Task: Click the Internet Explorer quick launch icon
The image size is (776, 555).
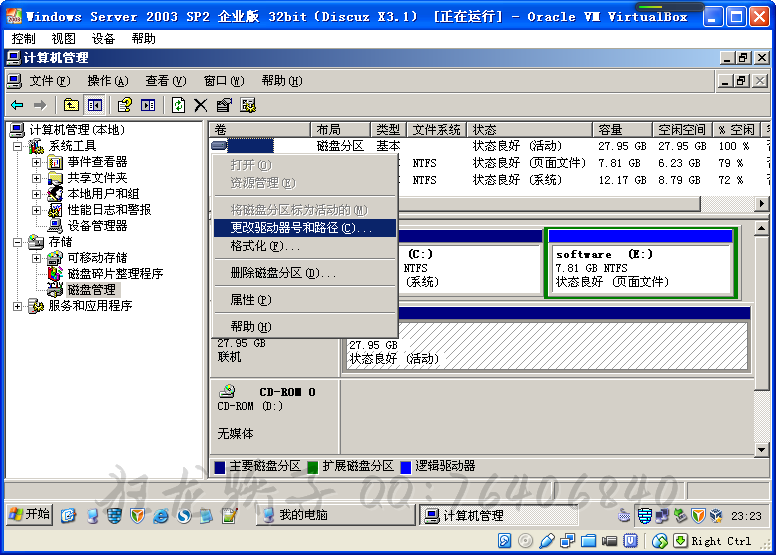Action: (x=161, y=515)
